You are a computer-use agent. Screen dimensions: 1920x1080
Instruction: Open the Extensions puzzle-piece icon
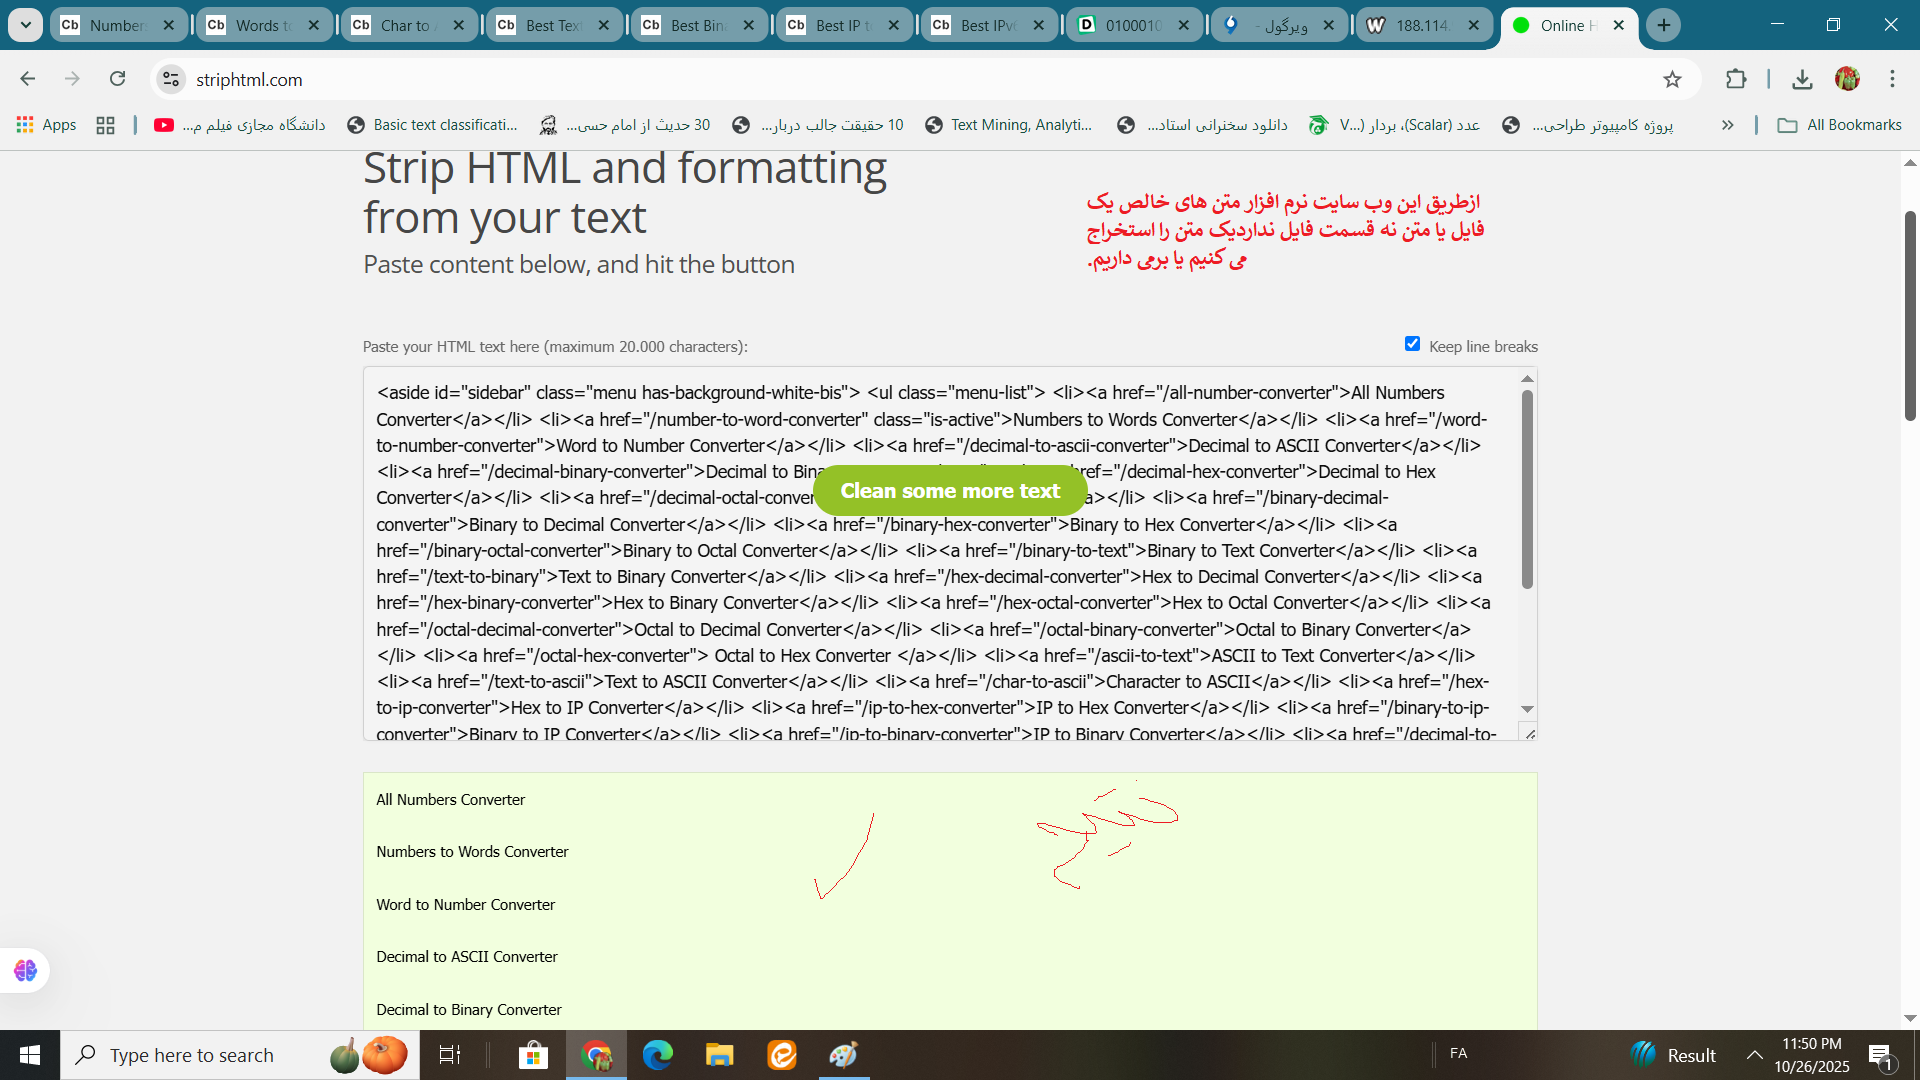1737,79
